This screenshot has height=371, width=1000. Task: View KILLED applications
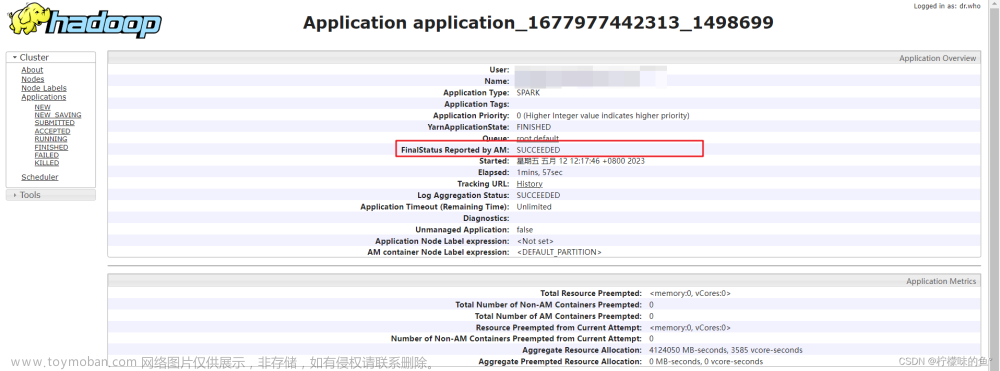[x=47, y=163]
